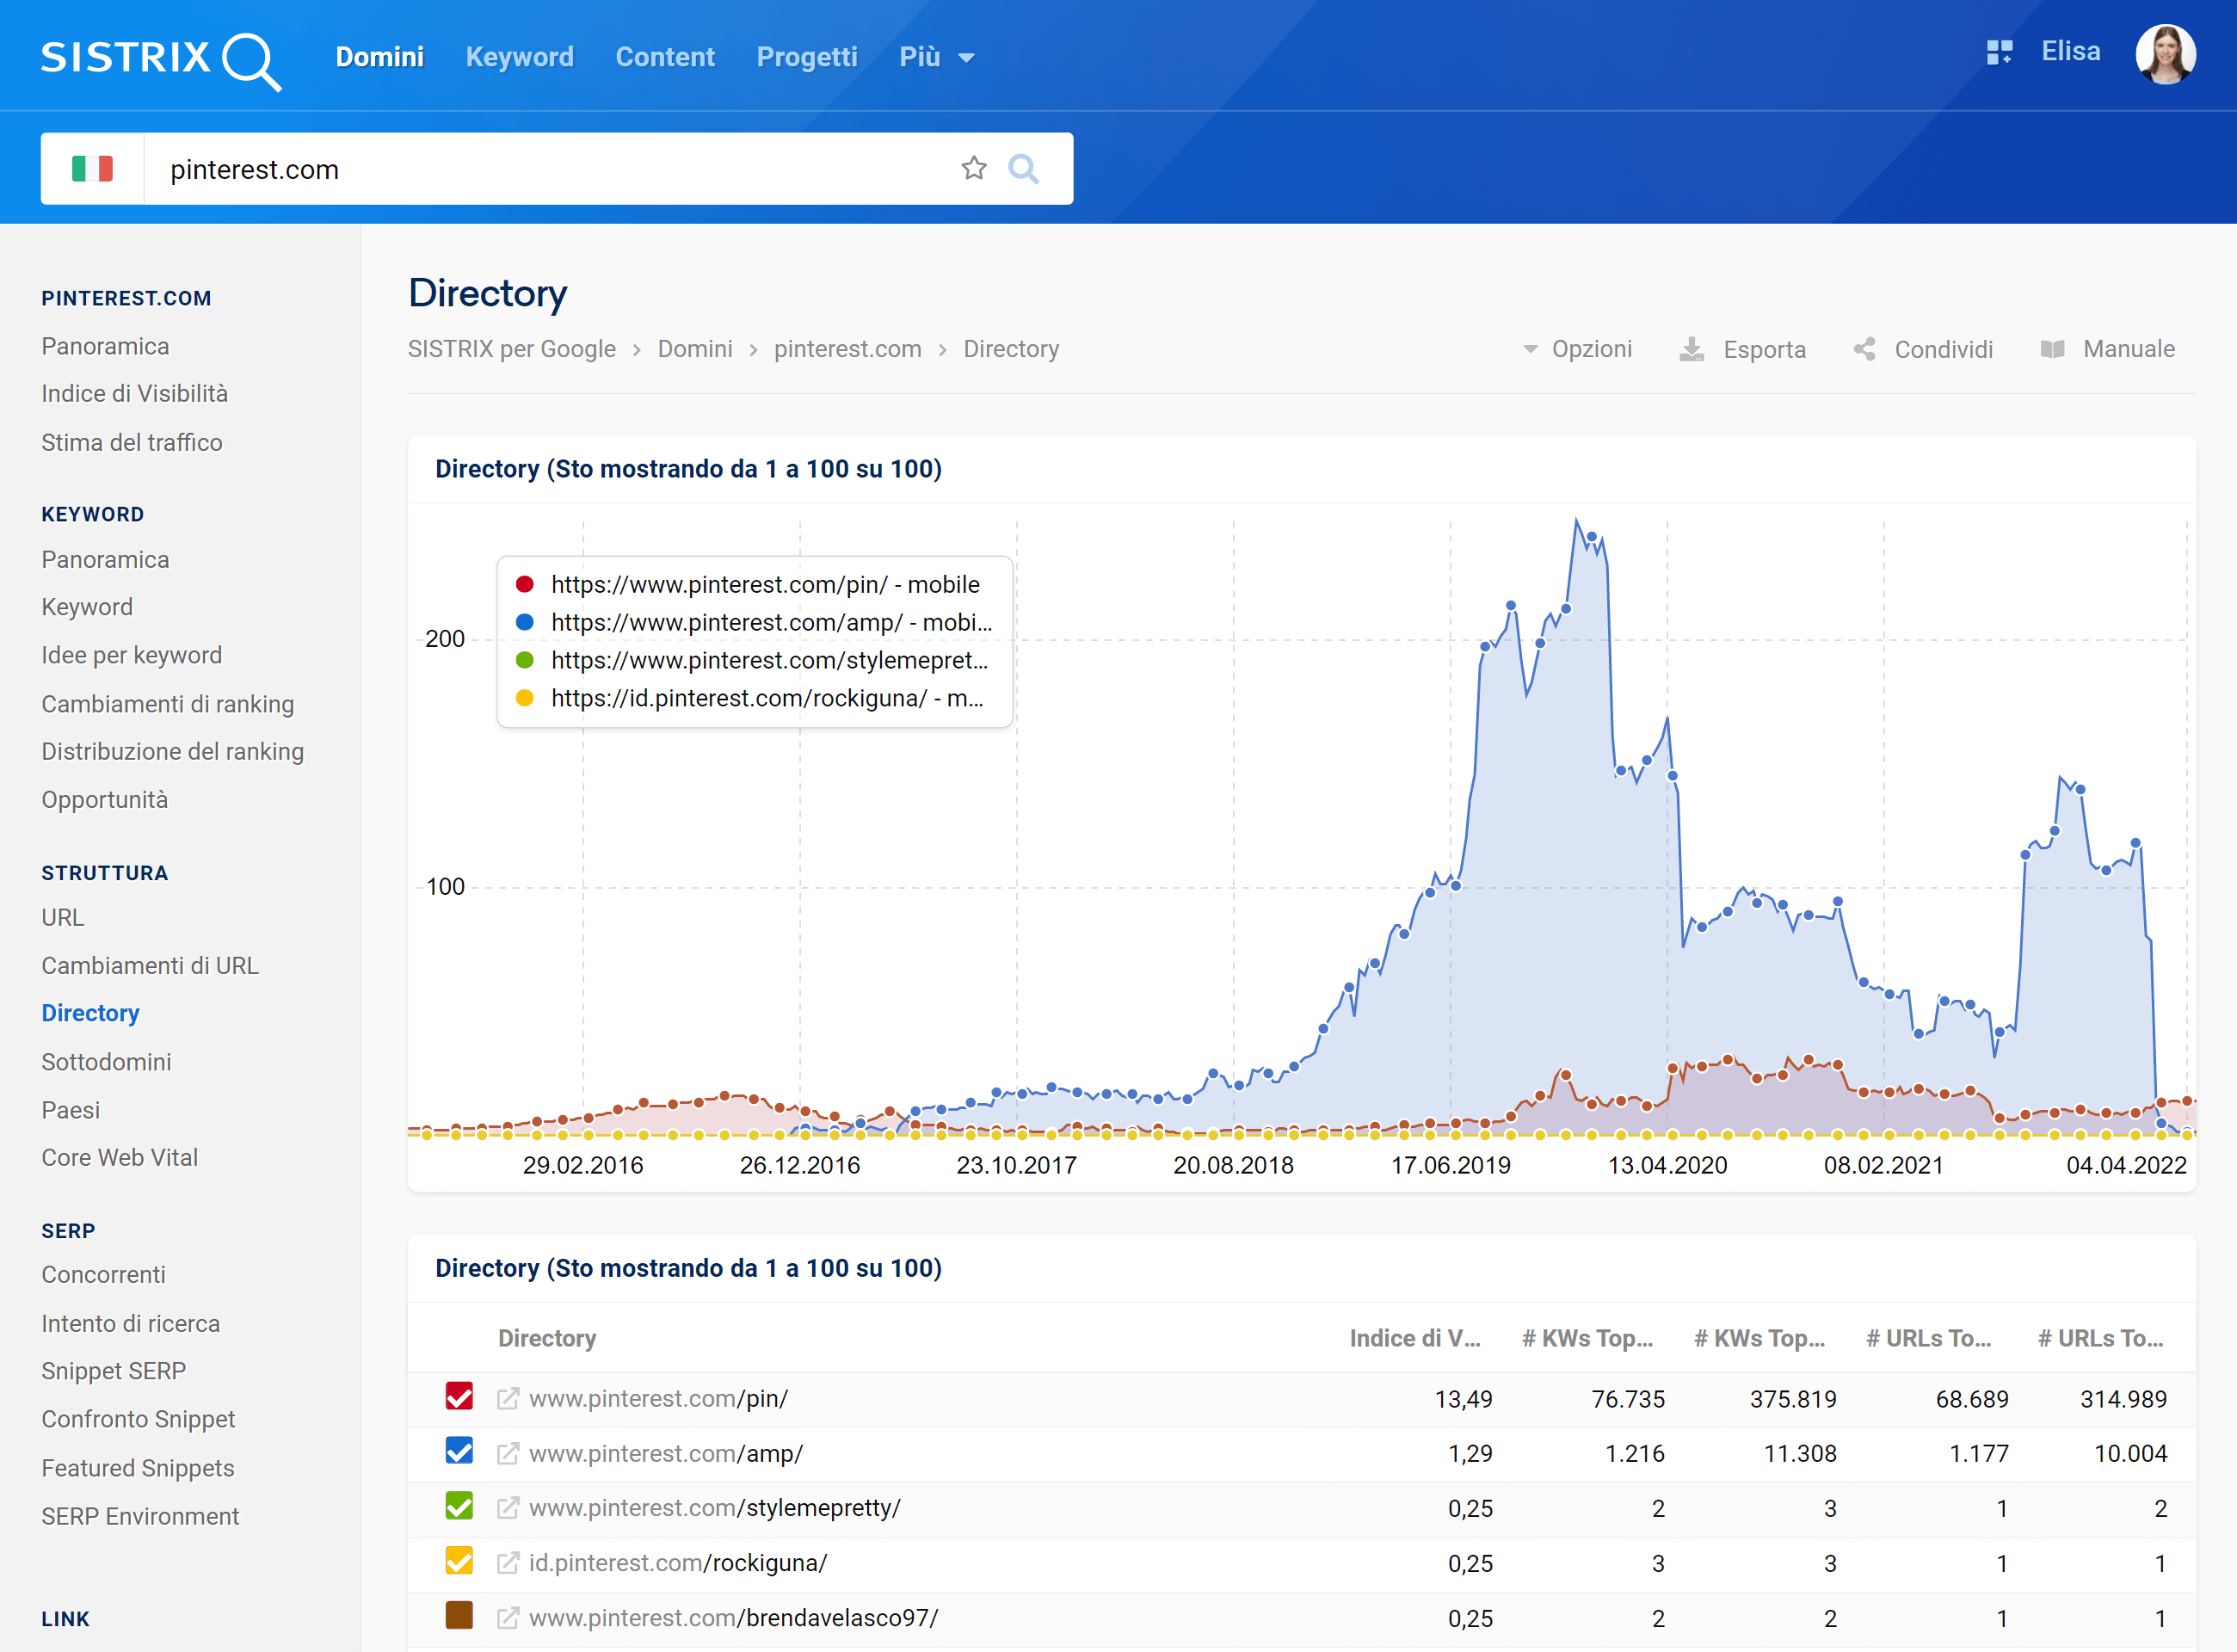Open www.pinterest.com/pin/ directory link
This screenshot has width=2237, height=1652.
coord(659,1398)
